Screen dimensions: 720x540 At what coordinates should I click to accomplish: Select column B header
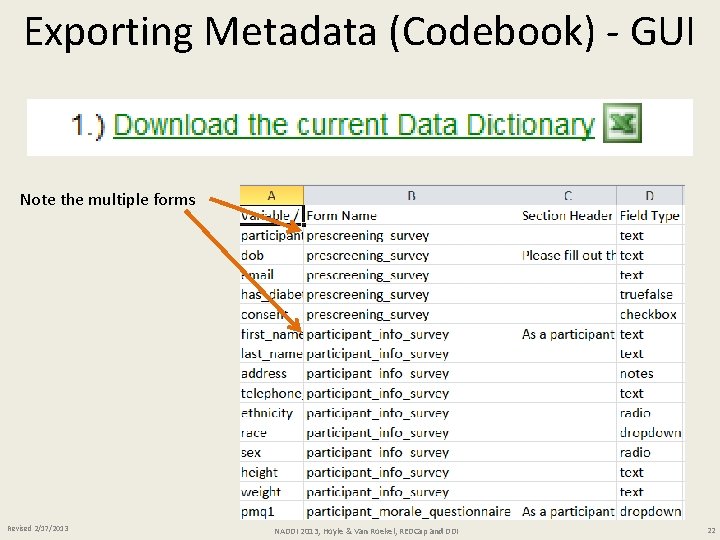pos(411,195)
